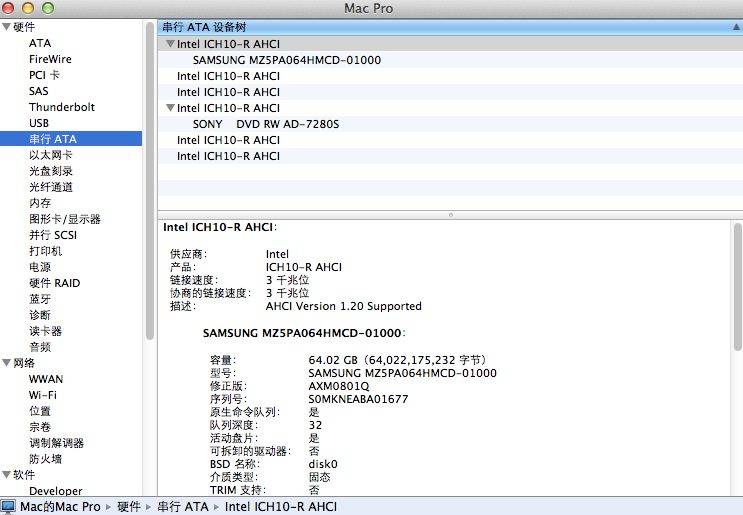Viewport: 743px width, 515px height.
Task: Collapse the first Intel ICH10-R AHCI node
Action: 170,44
